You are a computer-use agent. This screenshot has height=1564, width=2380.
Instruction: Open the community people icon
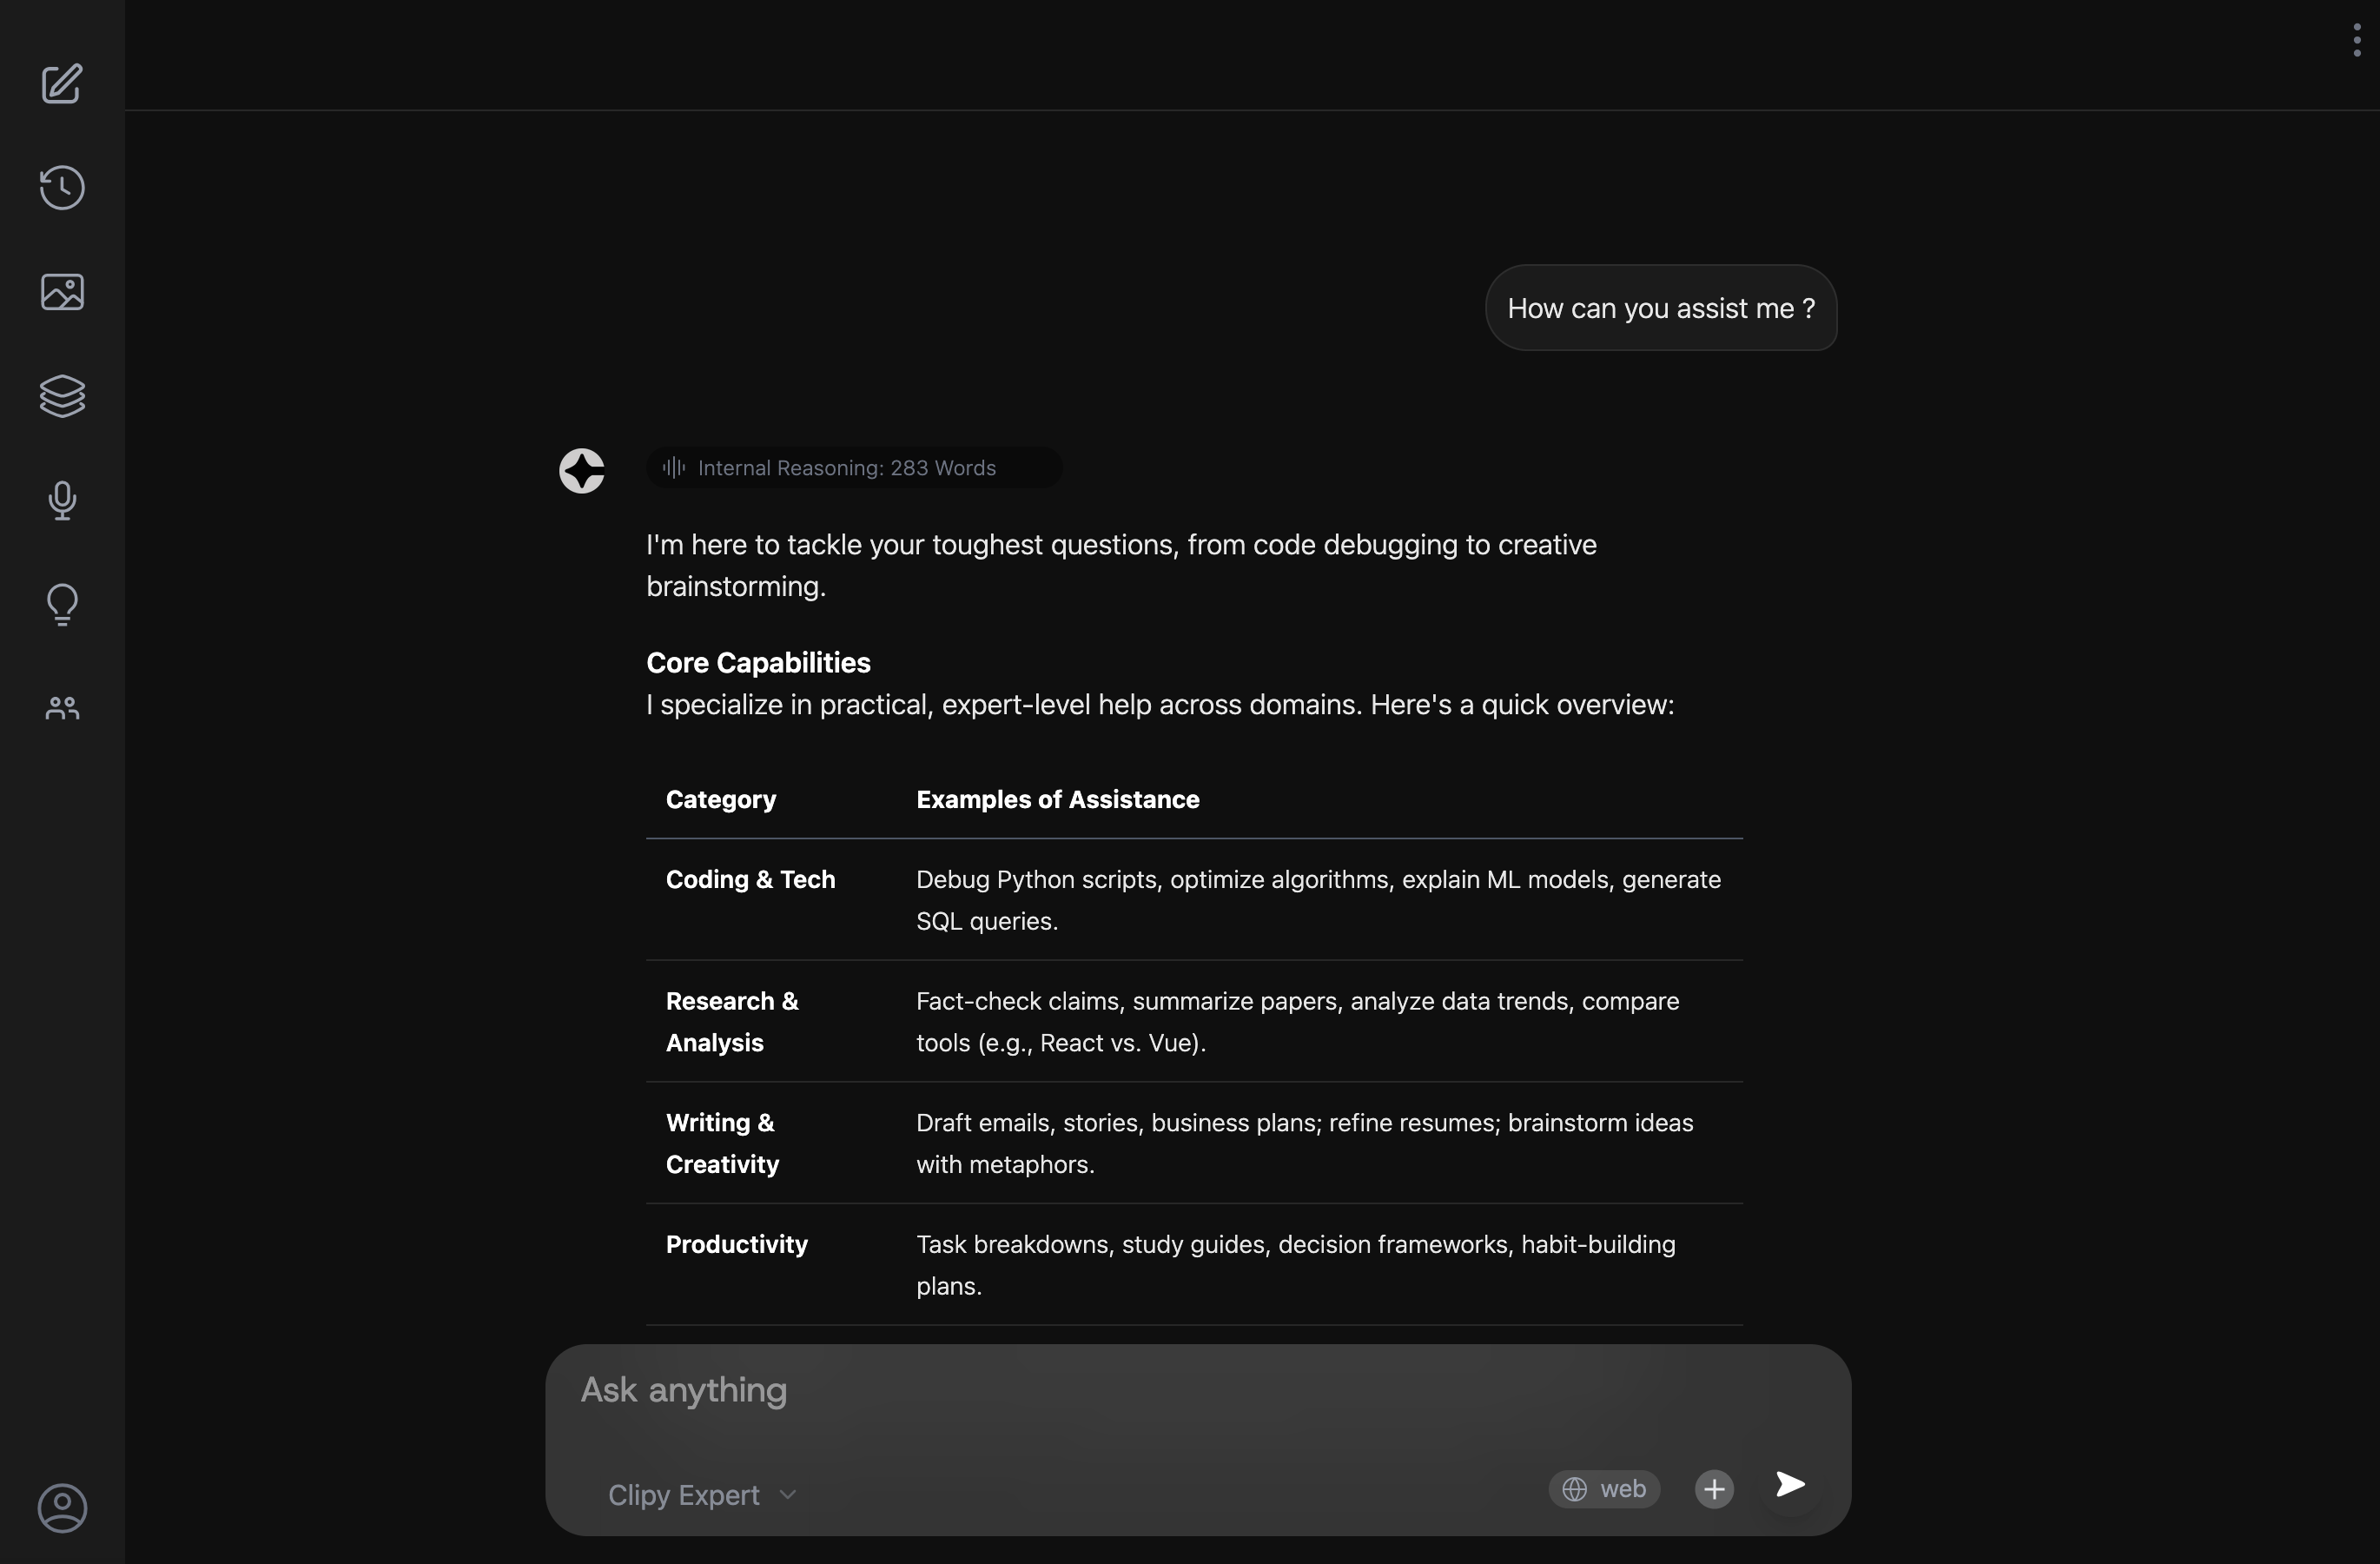pyautogui.click(x=61, y=709)
